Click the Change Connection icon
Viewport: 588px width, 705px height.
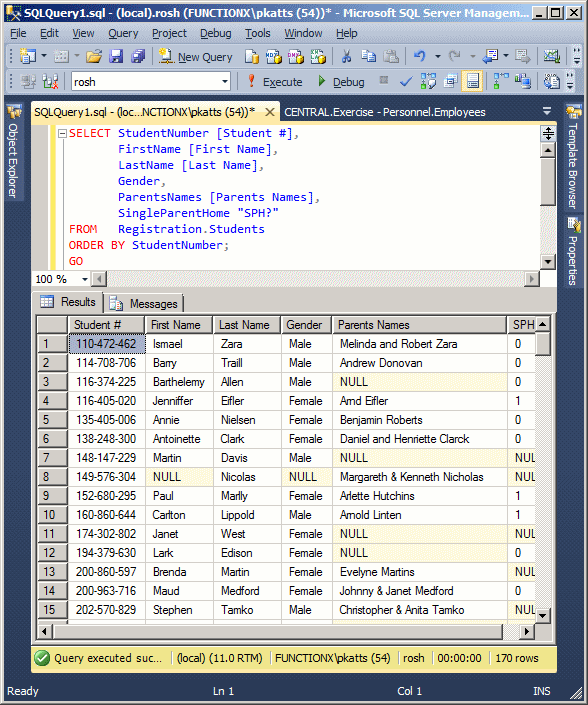tap(50, 81)
